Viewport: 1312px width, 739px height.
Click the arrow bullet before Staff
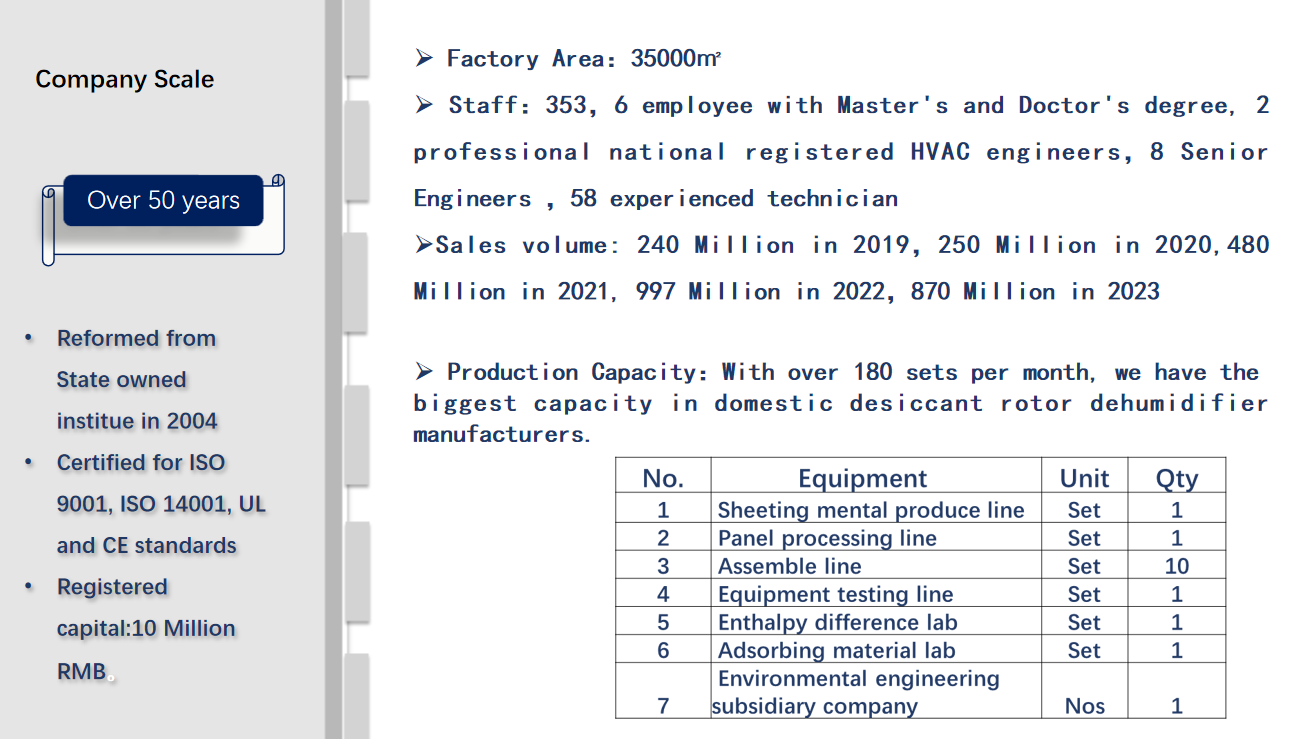pyautogui.click(x=424, y=105)
